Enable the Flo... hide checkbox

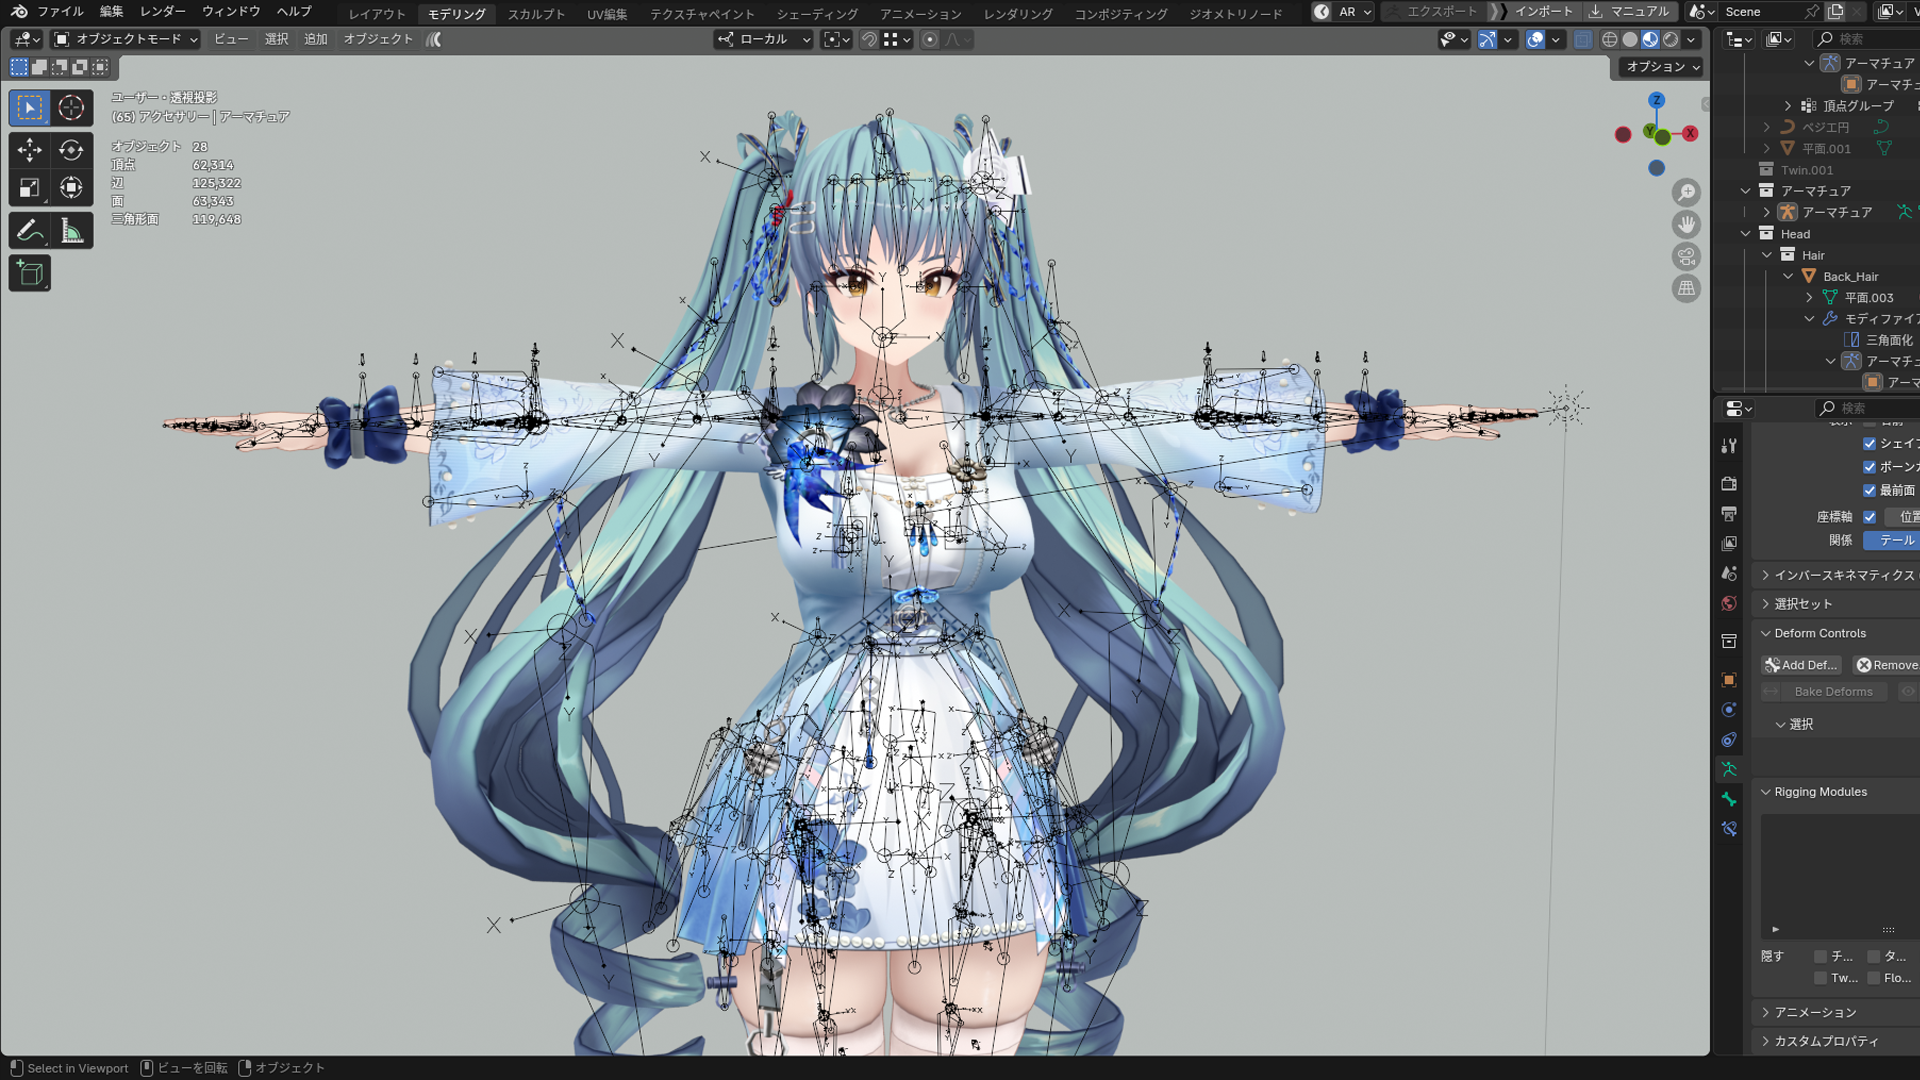[1873, 979]
